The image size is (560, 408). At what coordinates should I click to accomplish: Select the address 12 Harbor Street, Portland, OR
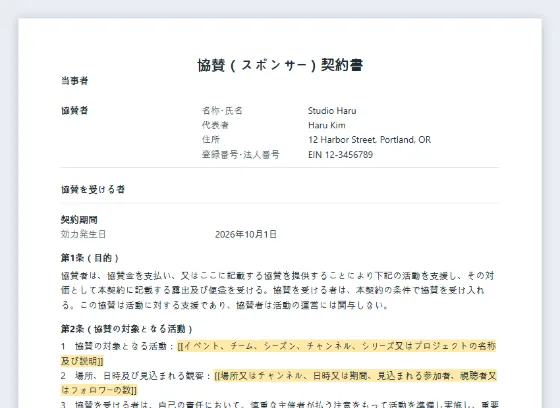tap(369, 140)
